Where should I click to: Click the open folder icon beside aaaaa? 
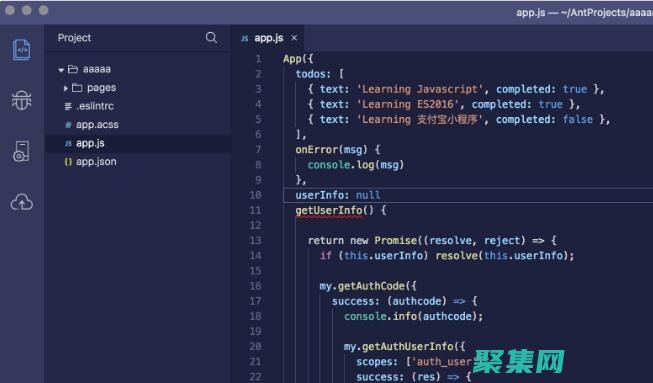pyautogui.click(x=73, y=69)
